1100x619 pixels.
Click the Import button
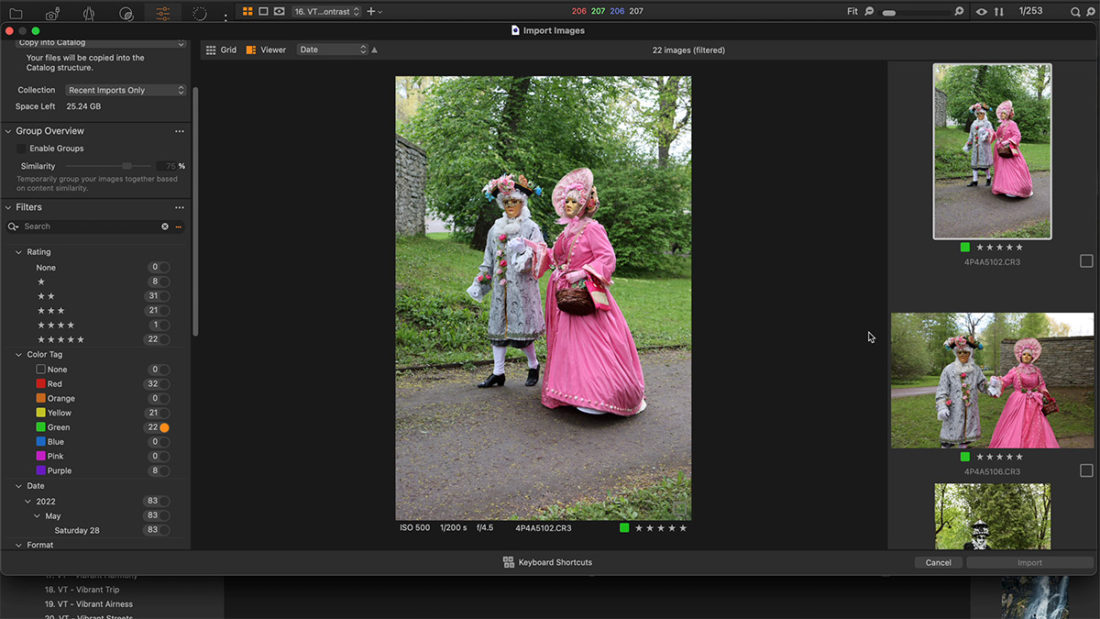[1029, 562]
